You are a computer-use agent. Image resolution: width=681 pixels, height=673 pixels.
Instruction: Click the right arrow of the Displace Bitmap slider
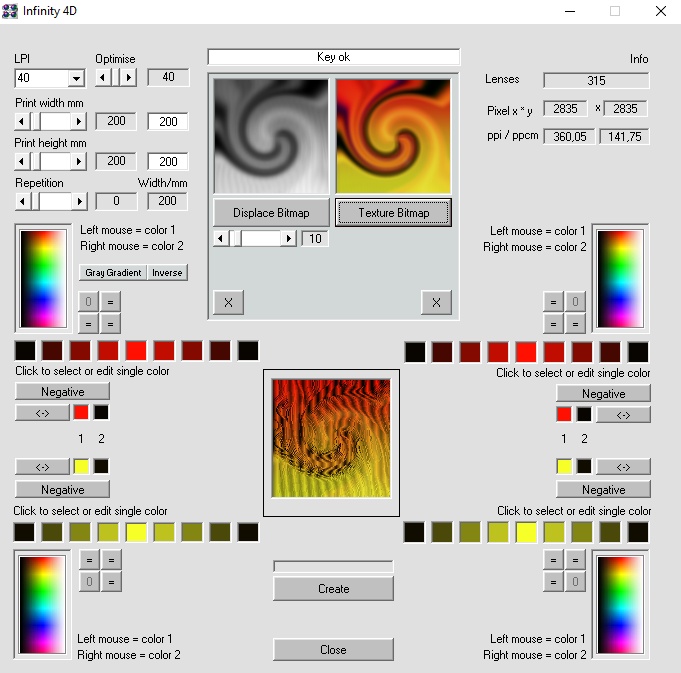(x=290, y=238)
